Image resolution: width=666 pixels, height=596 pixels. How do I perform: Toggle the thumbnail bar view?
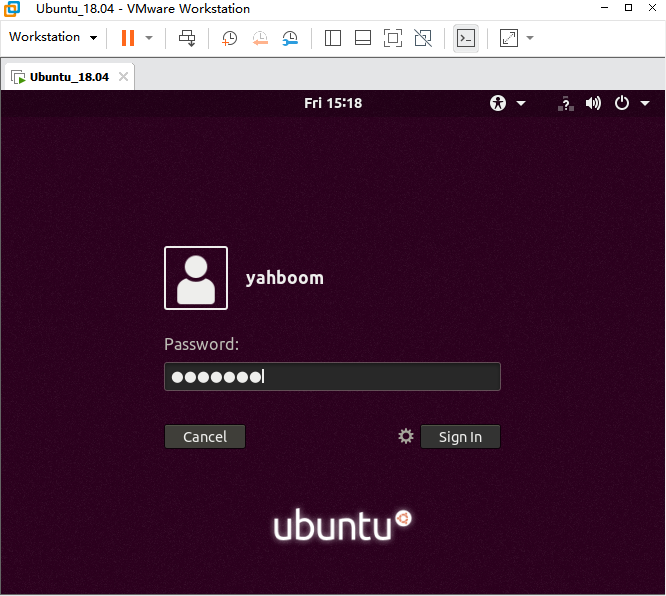tap(363, 38)
